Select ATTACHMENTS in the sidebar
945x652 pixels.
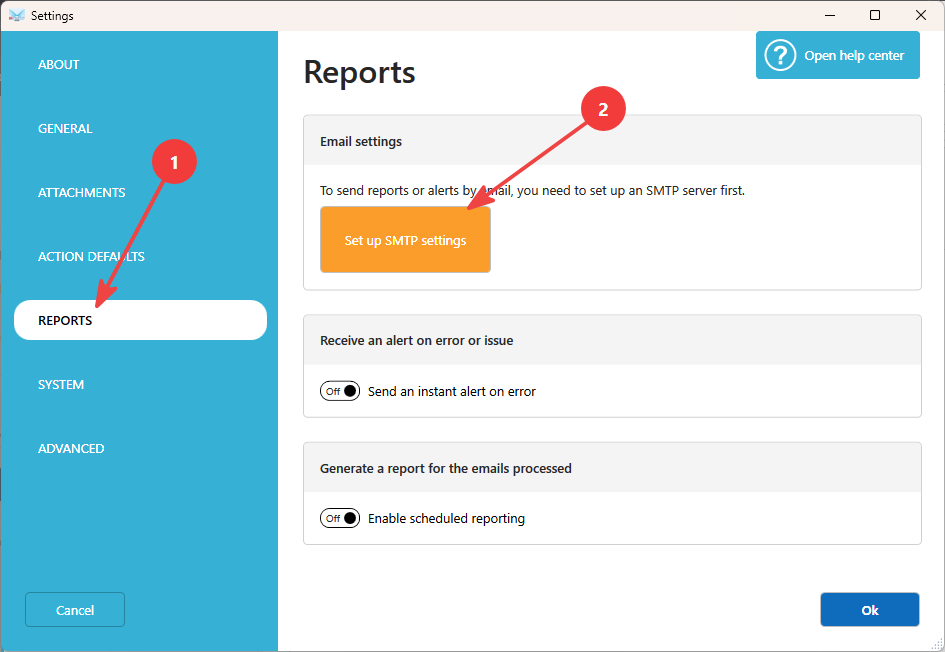(81, 192)
